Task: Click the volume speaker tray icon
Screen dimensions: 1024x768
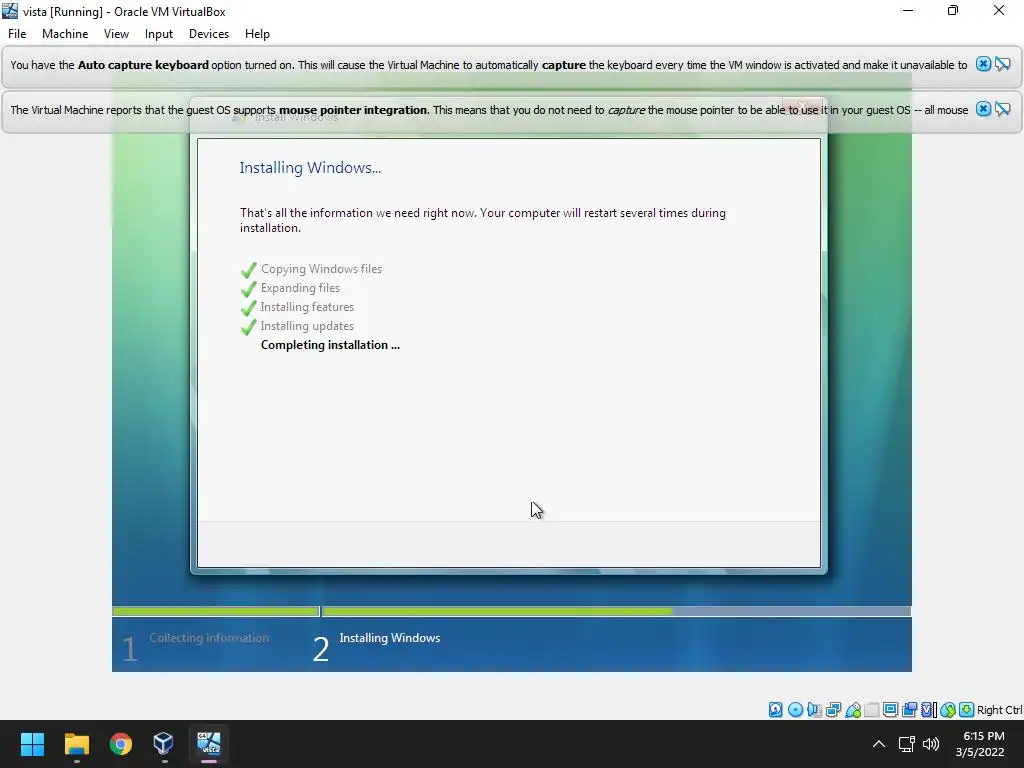Action: [931, 743]
